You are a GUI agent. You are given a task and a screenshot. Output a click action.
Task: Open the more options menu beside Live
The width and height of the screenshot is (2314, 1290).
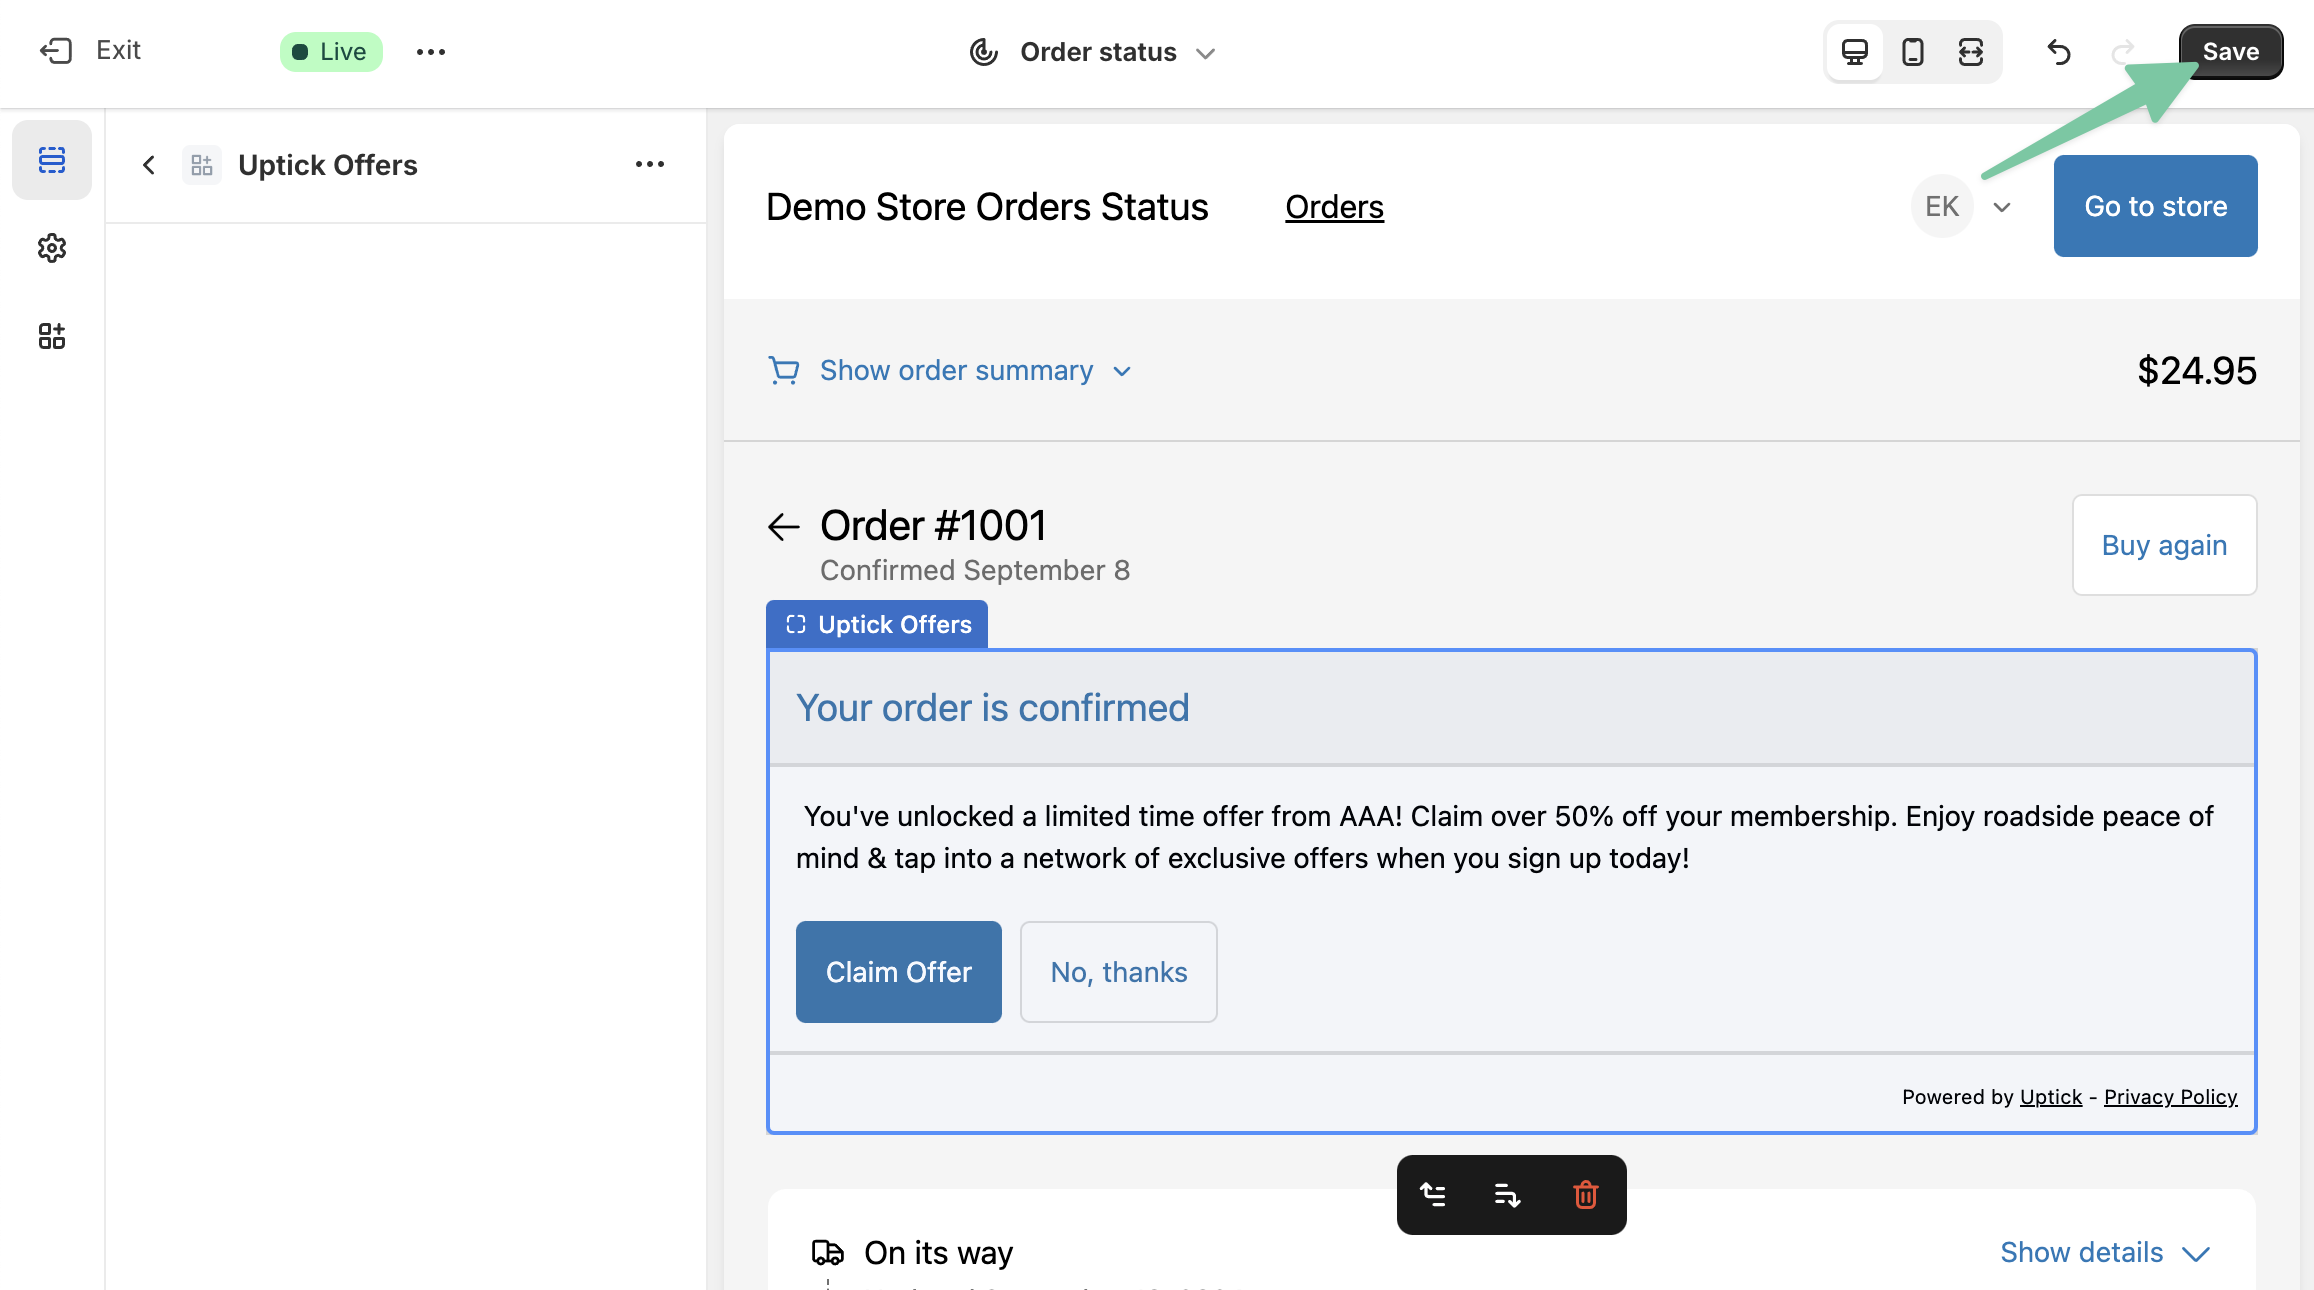tap(431, 52)
